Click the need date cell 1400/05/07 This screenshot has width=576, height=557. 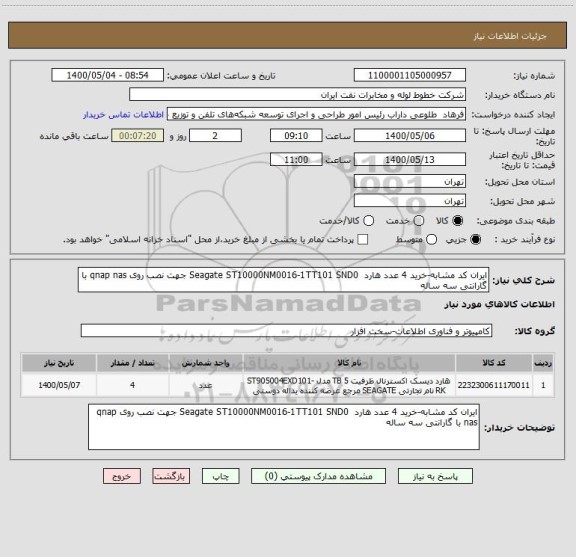point(59,385)
